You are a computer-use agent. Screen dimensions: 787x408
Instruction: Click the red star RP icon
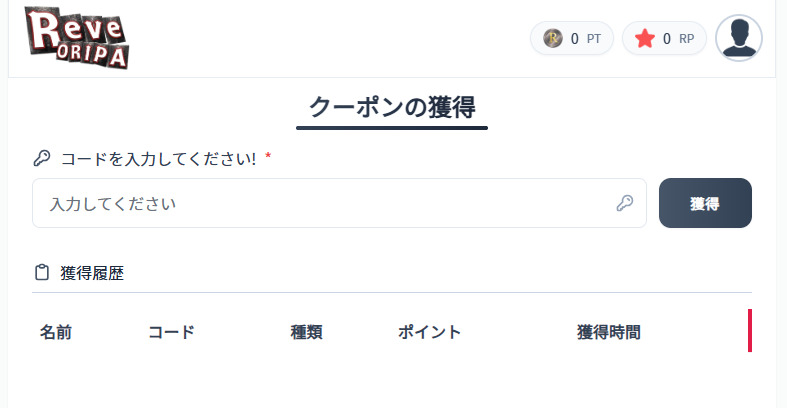coord(645,38)
